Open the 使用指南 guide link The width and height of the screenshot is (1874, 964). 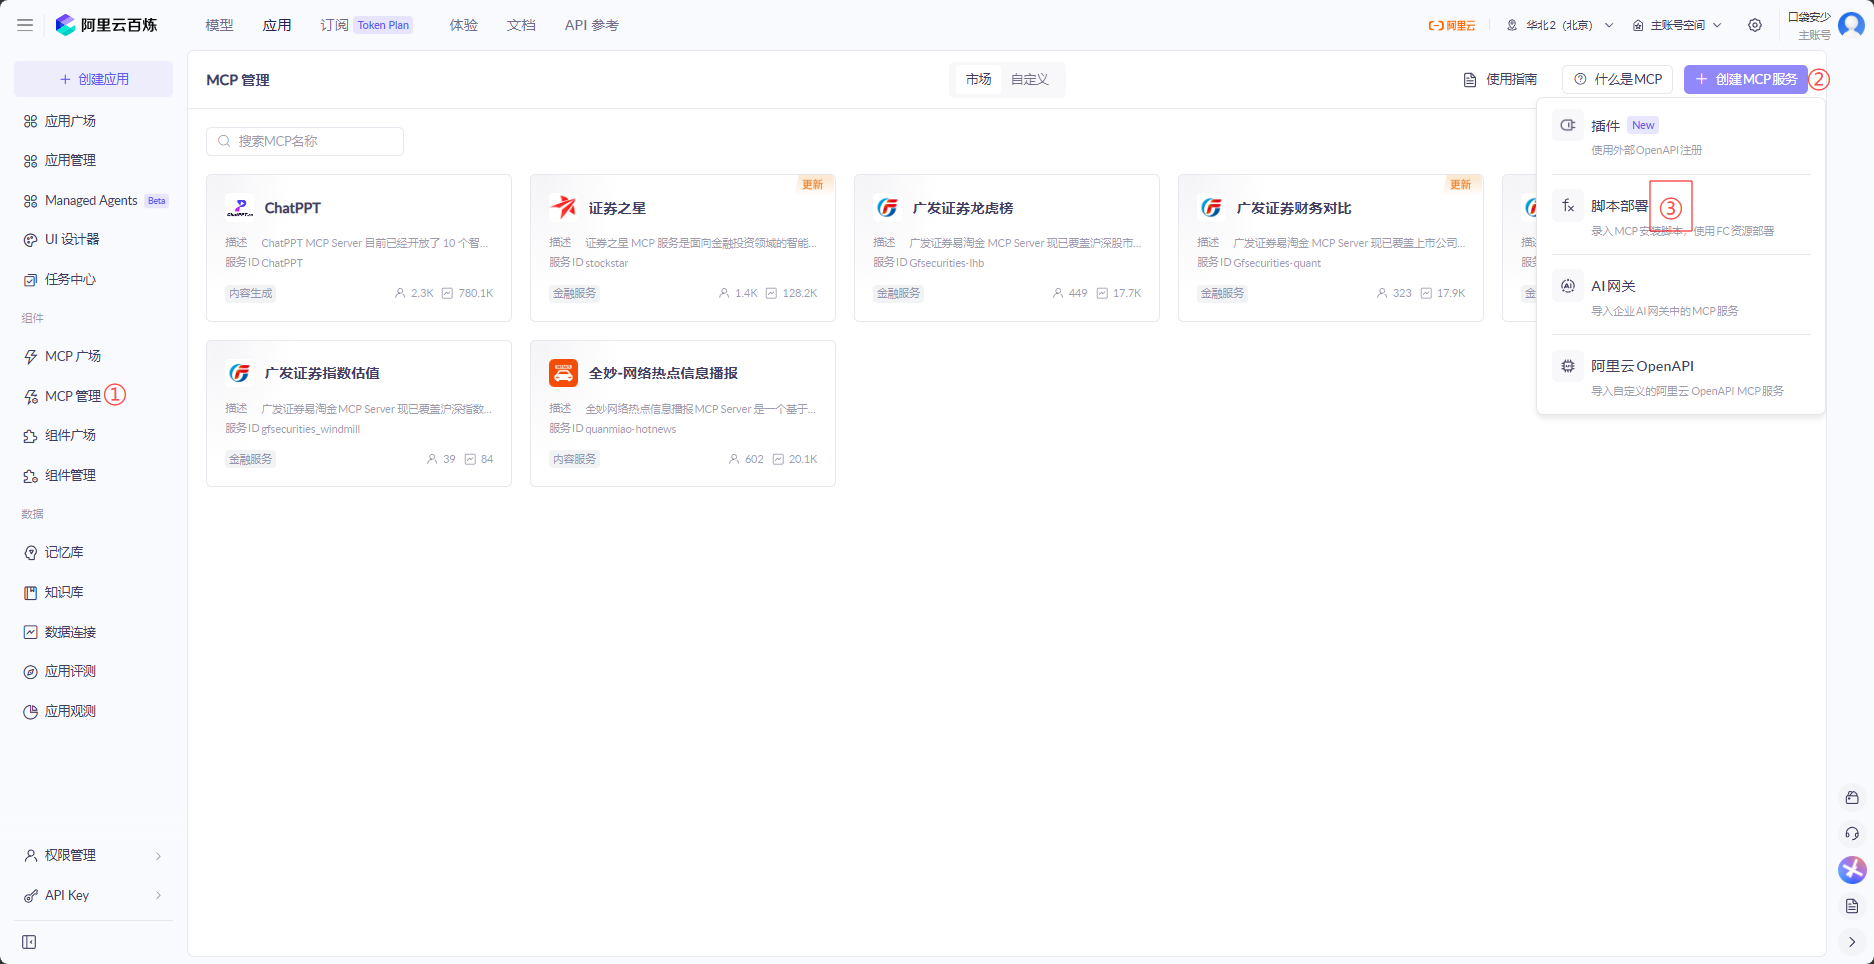point(1500,79)
